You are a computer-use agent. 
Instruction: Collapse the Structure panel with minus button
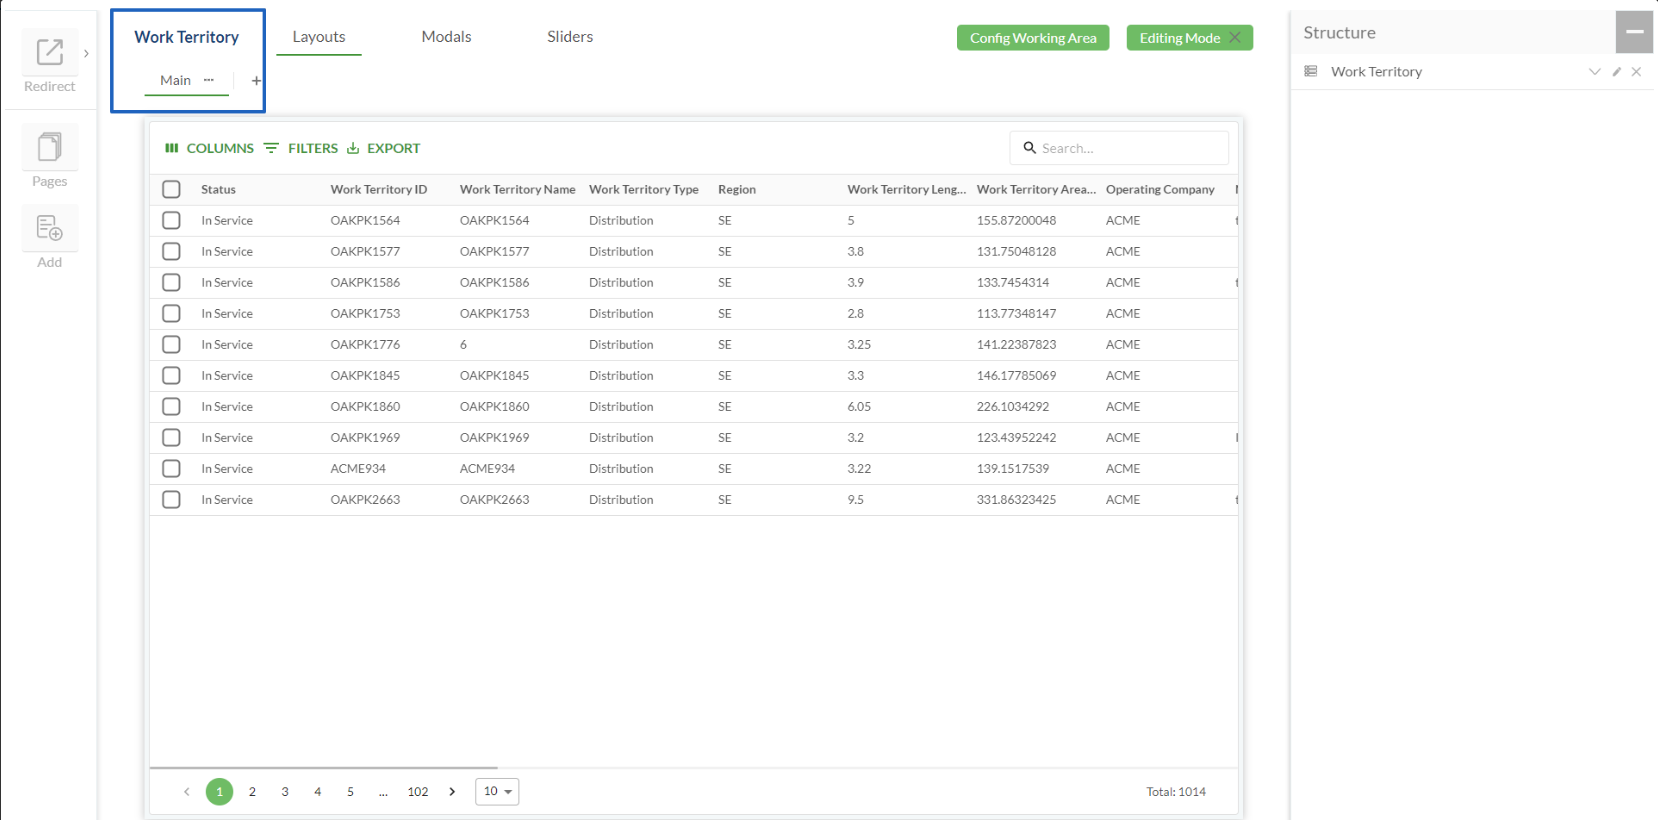pos(1634,32)
